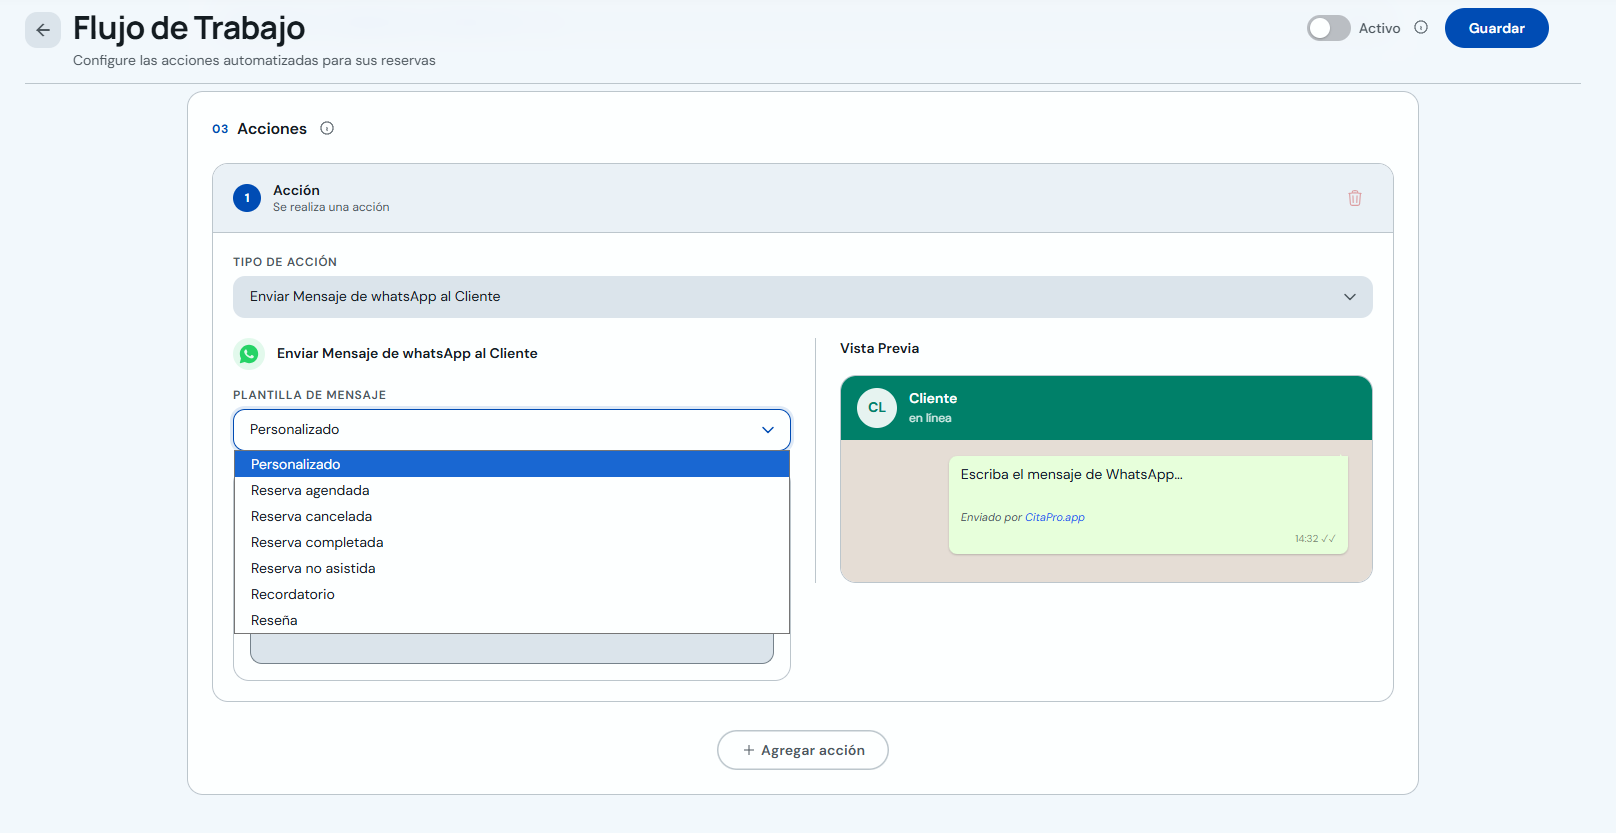Click the CL client avatar in preview
The width and height of the screenshot is (1616, 833).
(877, 408)
